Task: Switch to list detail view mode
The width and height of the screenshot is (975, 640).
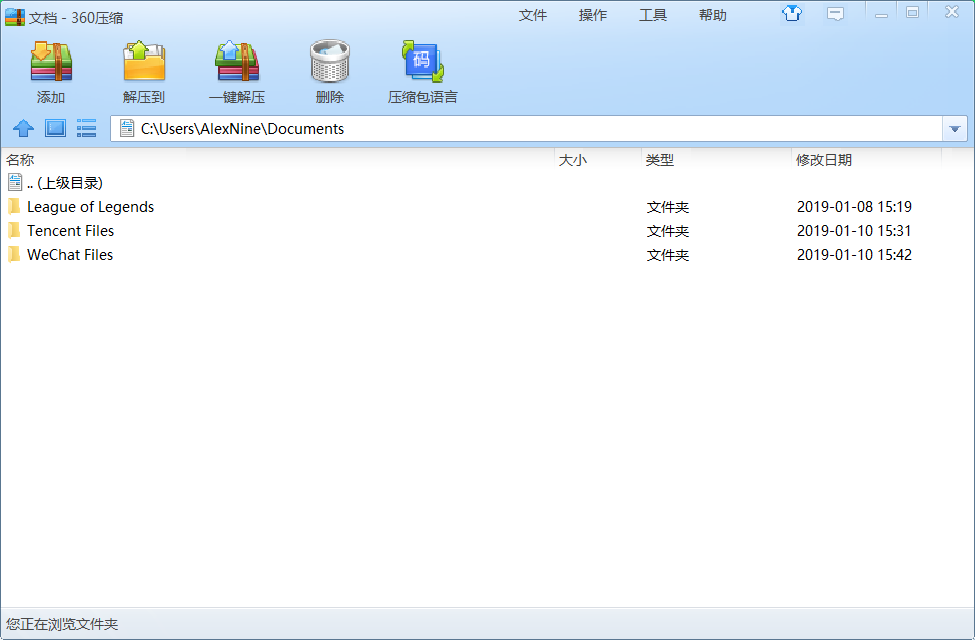Action: [x=86, y=128]
